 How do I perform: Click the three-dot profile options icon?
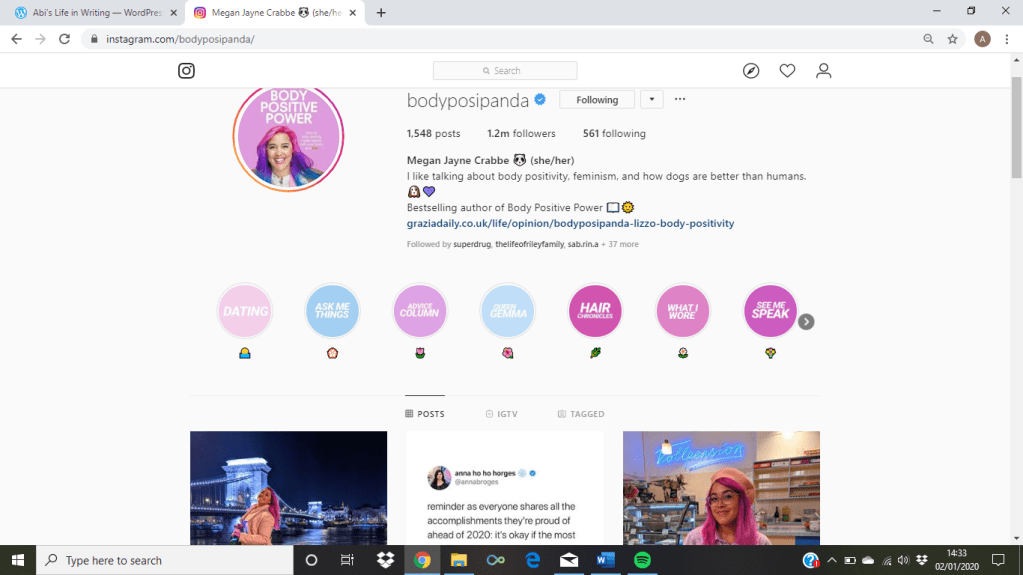(x=680, y=99)
